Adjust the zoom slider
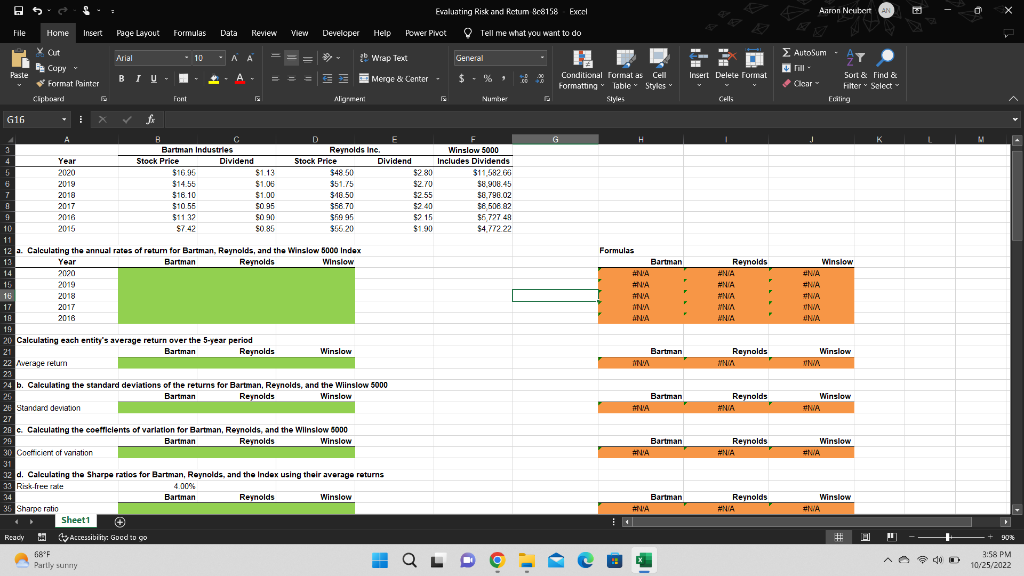Viewport: 1024px width, 576px height. pyautogui.click(x=948, y=537)
